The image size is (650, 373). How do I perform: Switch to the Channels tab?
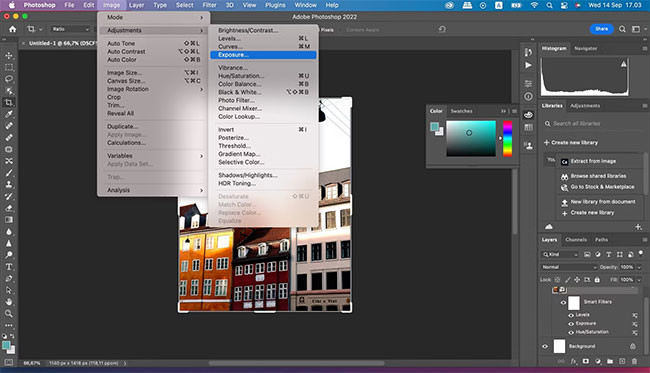(x=576, y=240)
